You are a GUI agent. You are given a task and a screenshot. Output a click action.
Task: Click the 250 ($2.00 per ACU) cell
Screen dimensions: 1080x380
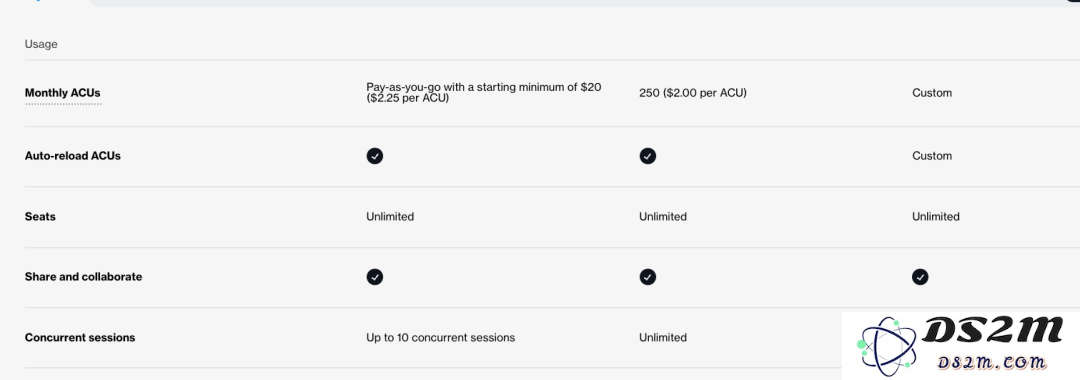[693, 93]
